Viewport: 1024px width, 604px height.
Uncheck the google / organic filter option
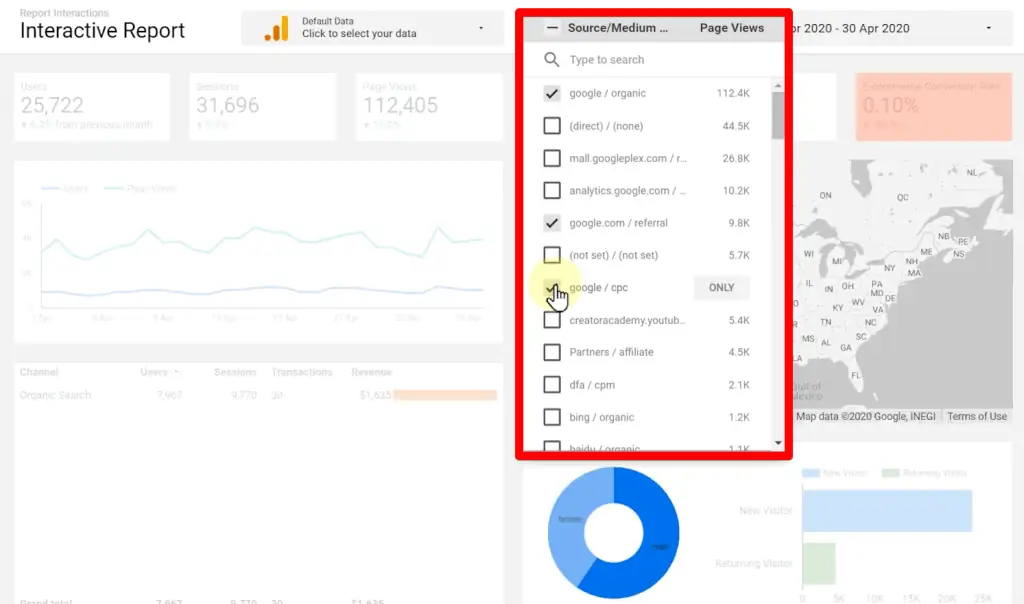tap(551, 92)
